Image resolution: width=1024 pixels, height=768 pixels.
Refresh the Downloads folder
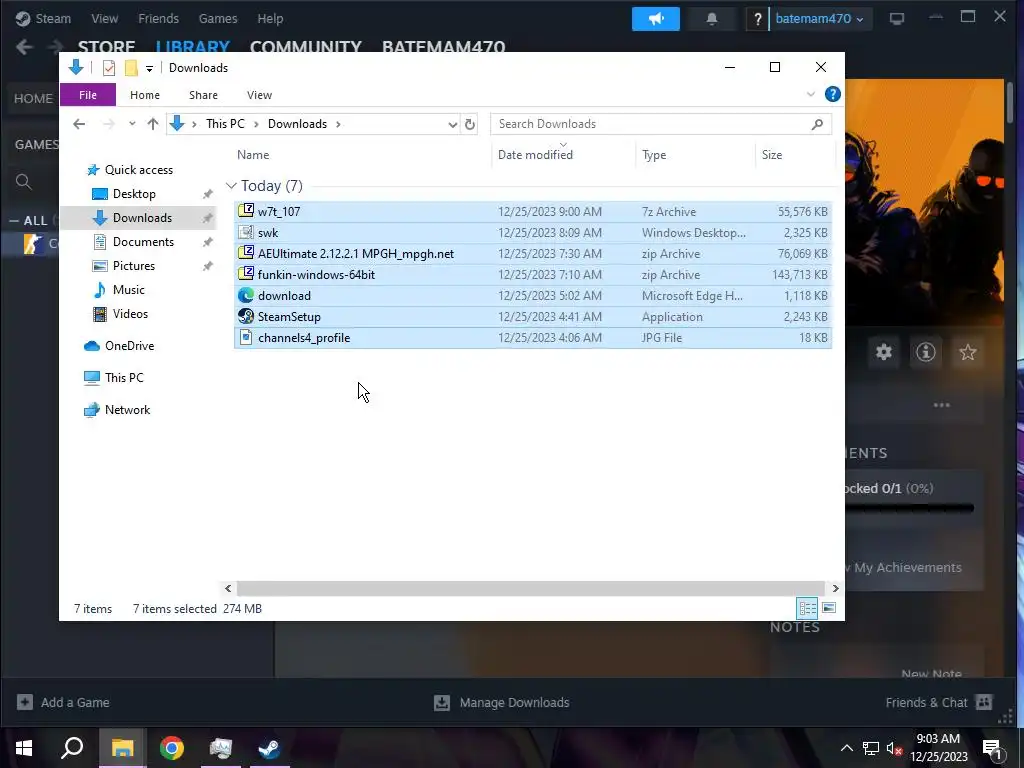point(470,124)
